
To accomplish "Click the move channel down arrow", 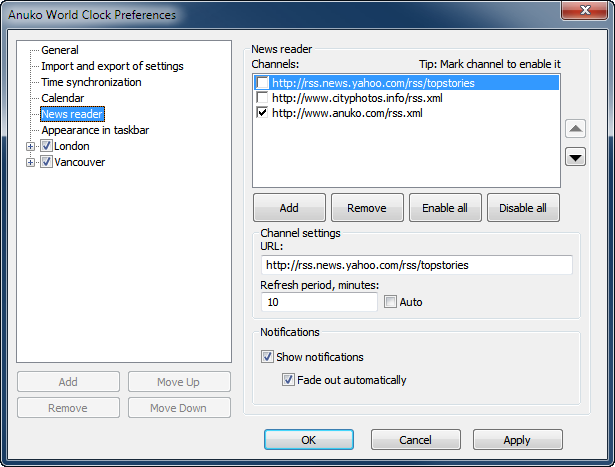I will pyautogui.click(x=575, y=156).
